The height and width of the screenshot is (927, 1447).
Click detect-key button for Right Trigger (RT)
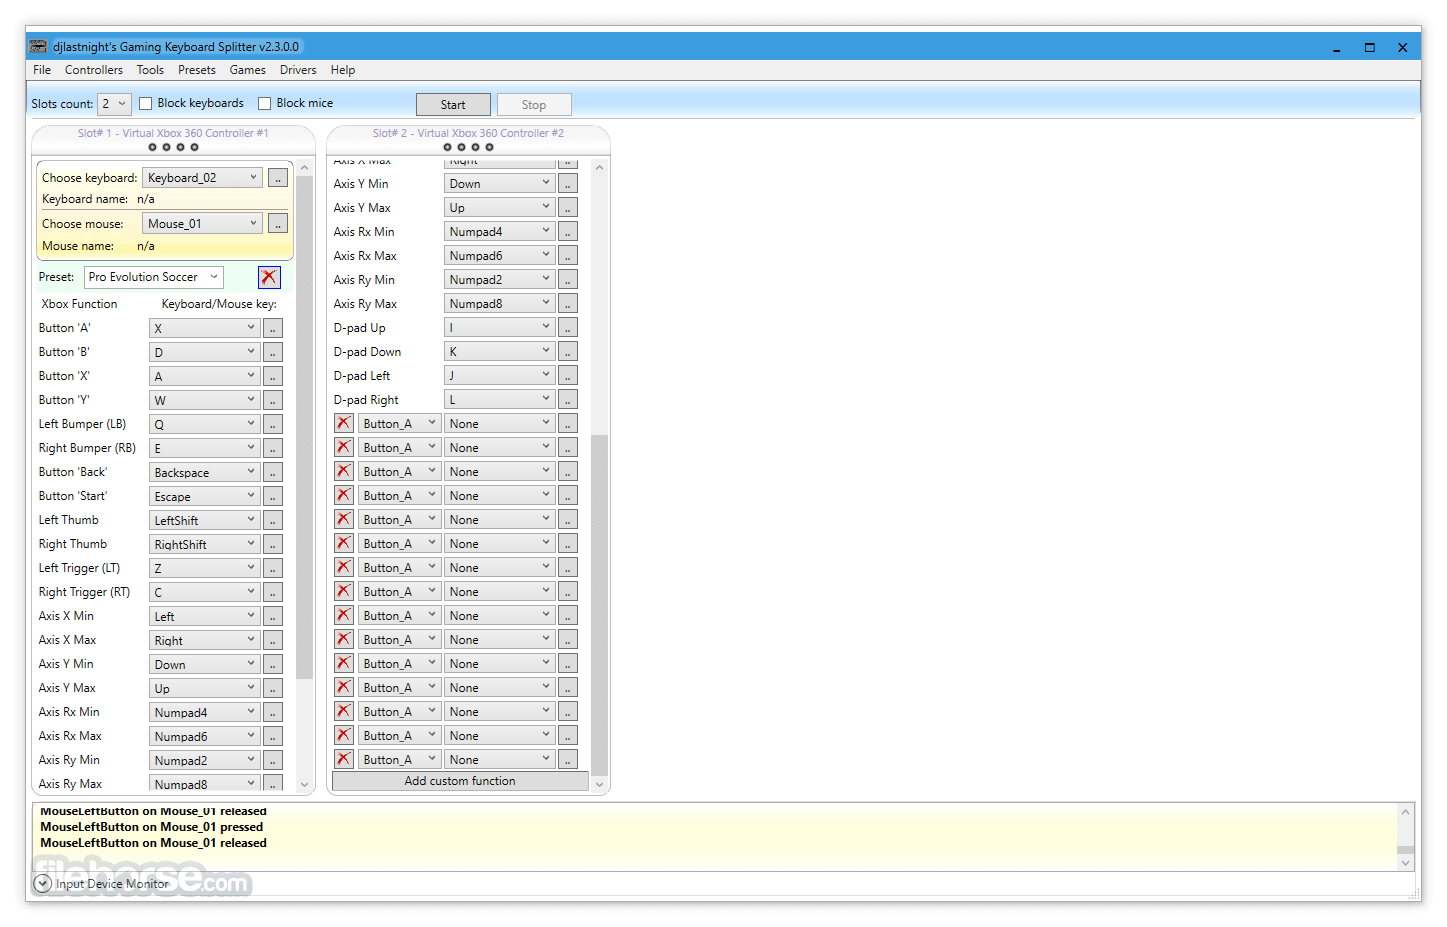coord(273,592)
